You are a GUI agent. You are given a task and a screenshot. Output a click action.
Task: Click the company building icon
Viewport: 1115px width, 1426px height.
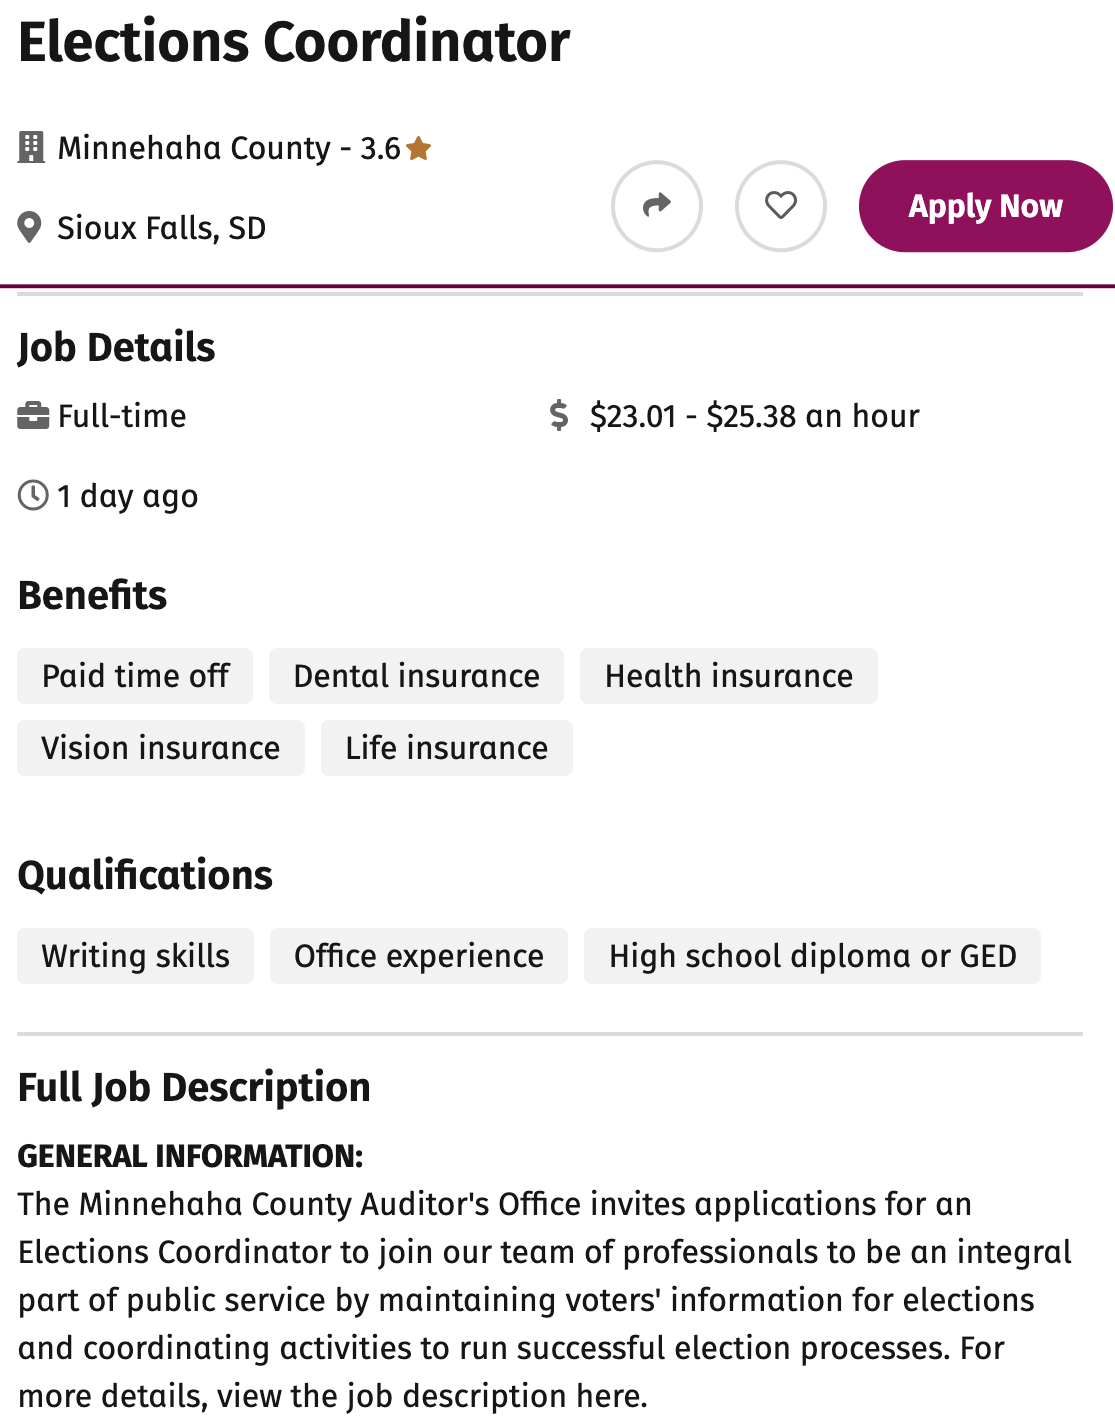pyautogui.click(x=31, y=148)
